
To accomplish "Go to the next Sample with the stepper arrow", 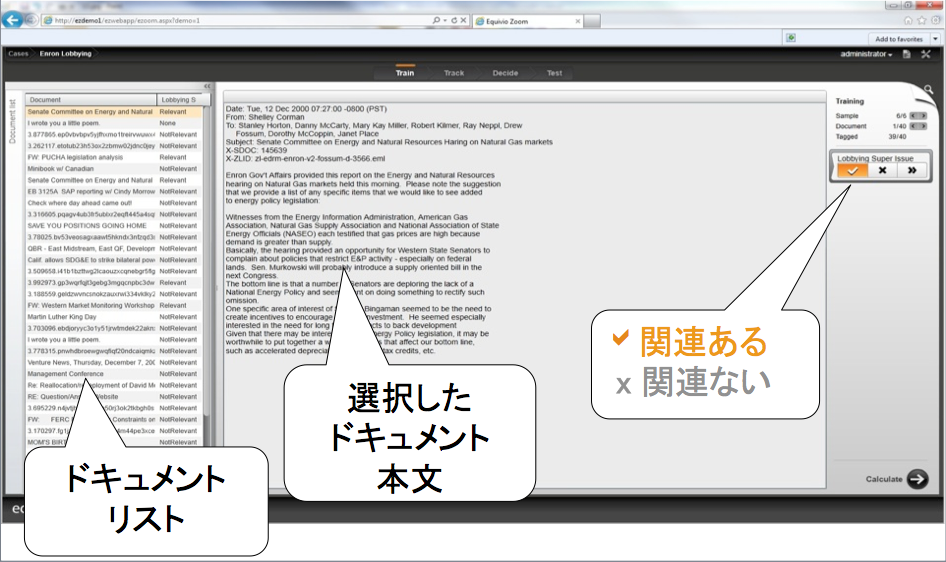I will [924, 116].
